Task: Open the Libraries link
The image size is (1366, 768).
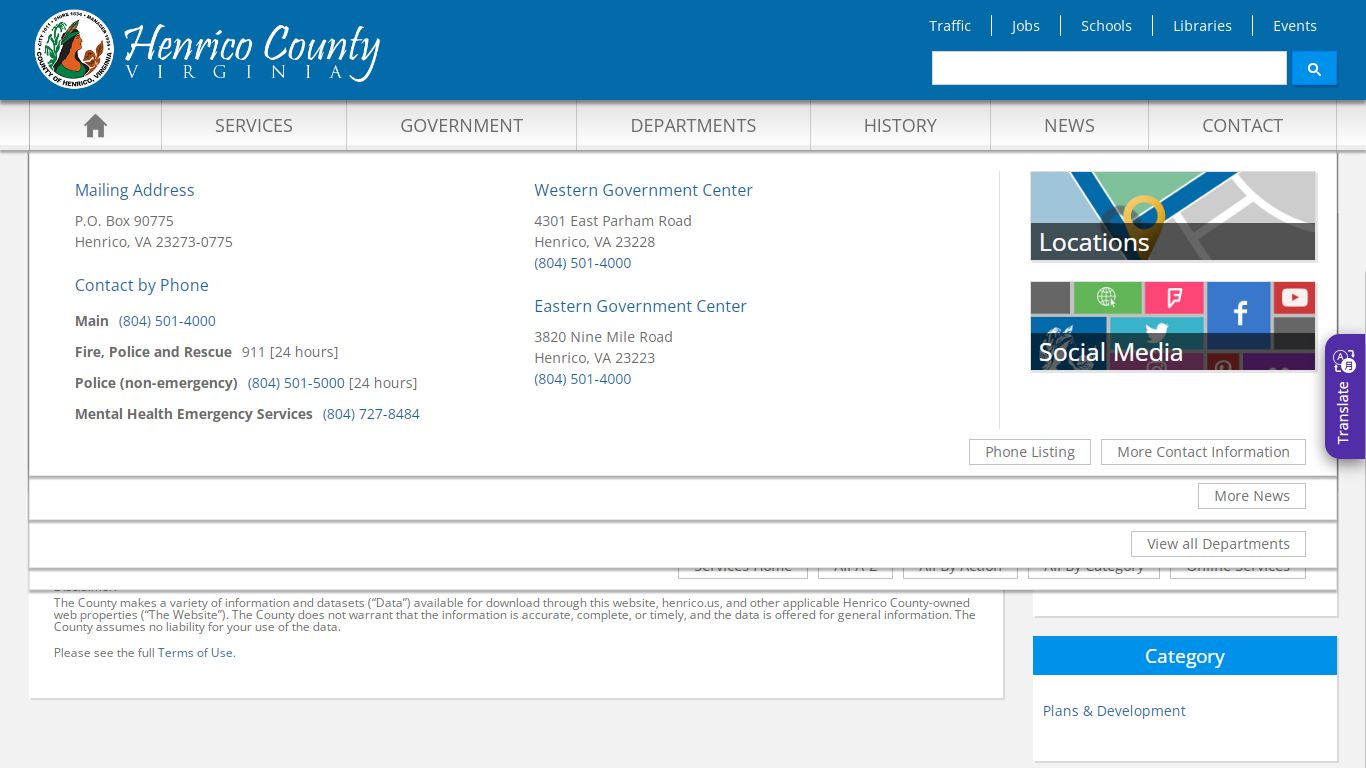Action: coord(1202,26)
